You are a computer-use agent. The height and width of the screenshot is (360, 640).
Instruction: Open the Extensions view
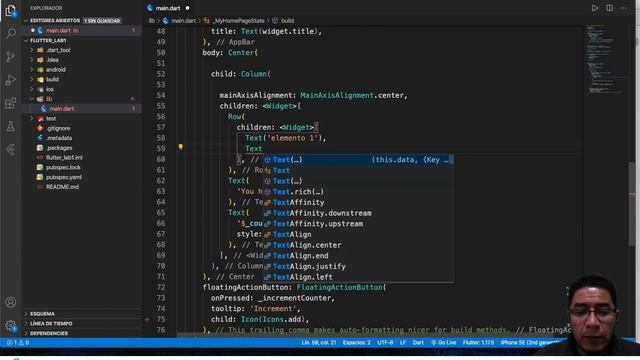(11, 103)
